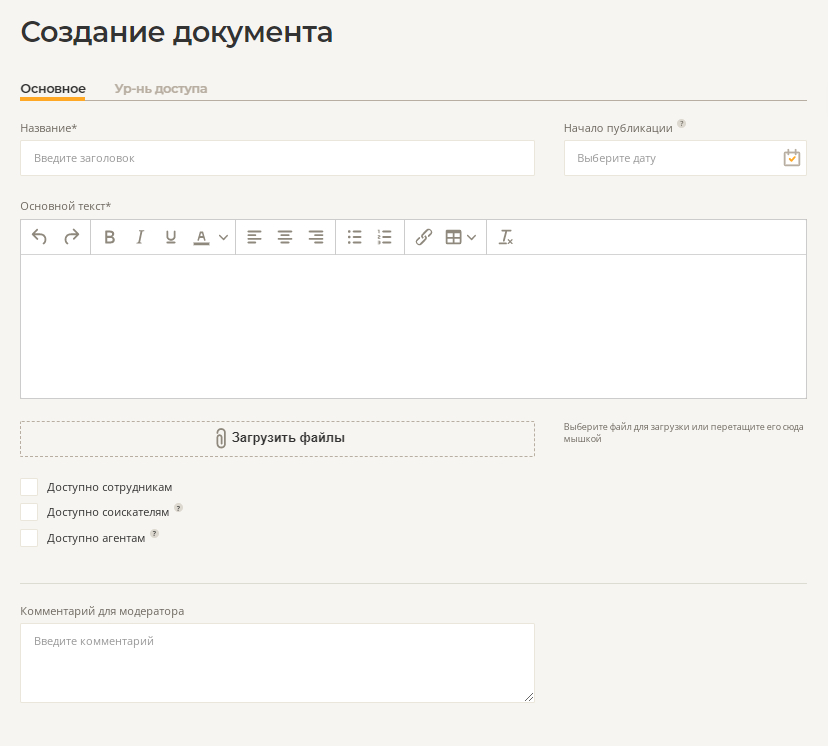828x746 pixels.
Task: Open the text color dropdown arrow
Action: click(x=223, y=238)
